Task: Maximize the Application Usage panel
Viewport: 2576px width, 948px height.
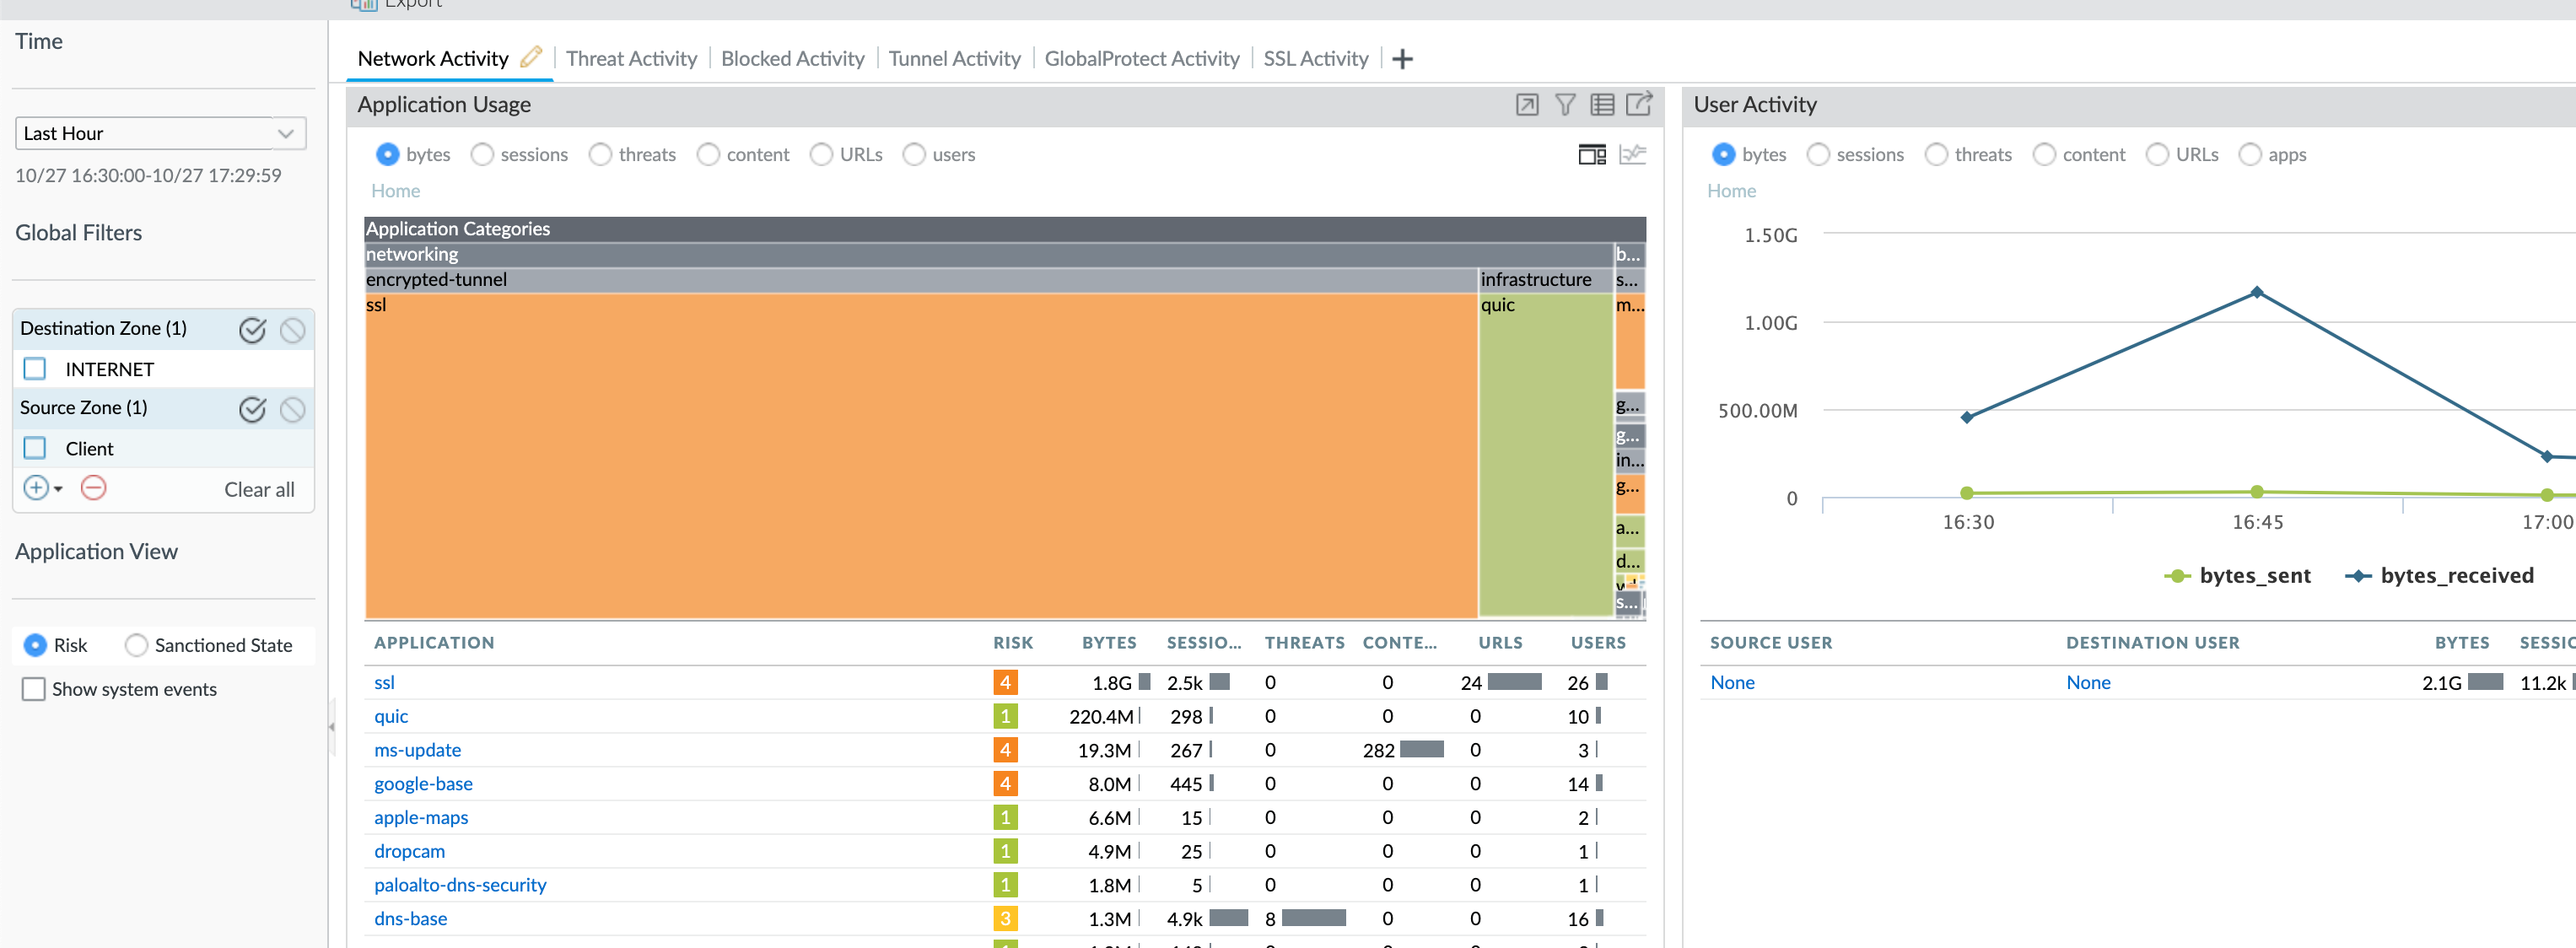Action: [x=1526, y=104]
